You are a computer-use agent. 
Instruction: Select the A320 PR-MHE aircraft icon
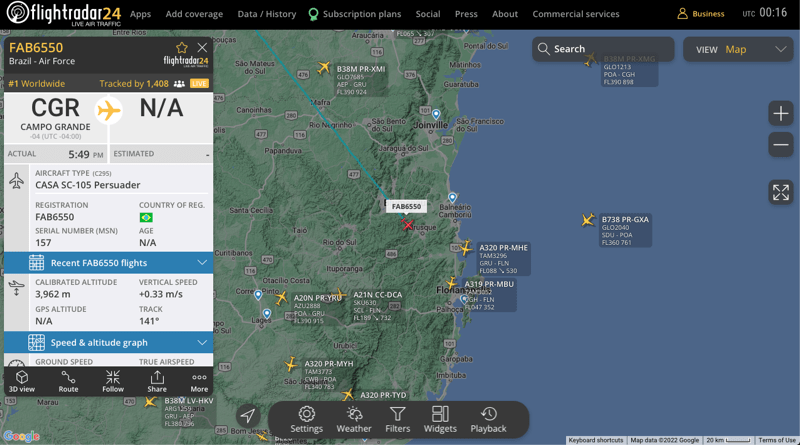465,249
